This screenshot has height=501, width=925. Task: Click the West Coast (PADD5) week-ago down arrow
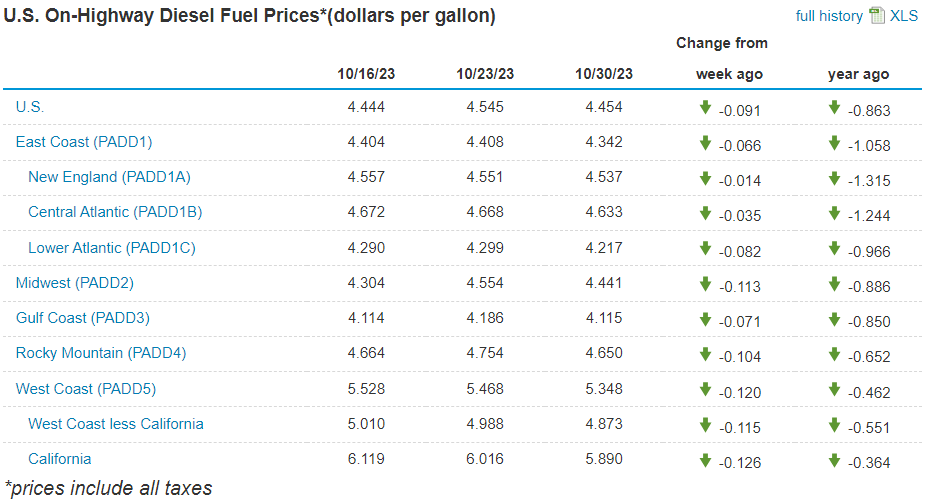(x=705, y=388)
